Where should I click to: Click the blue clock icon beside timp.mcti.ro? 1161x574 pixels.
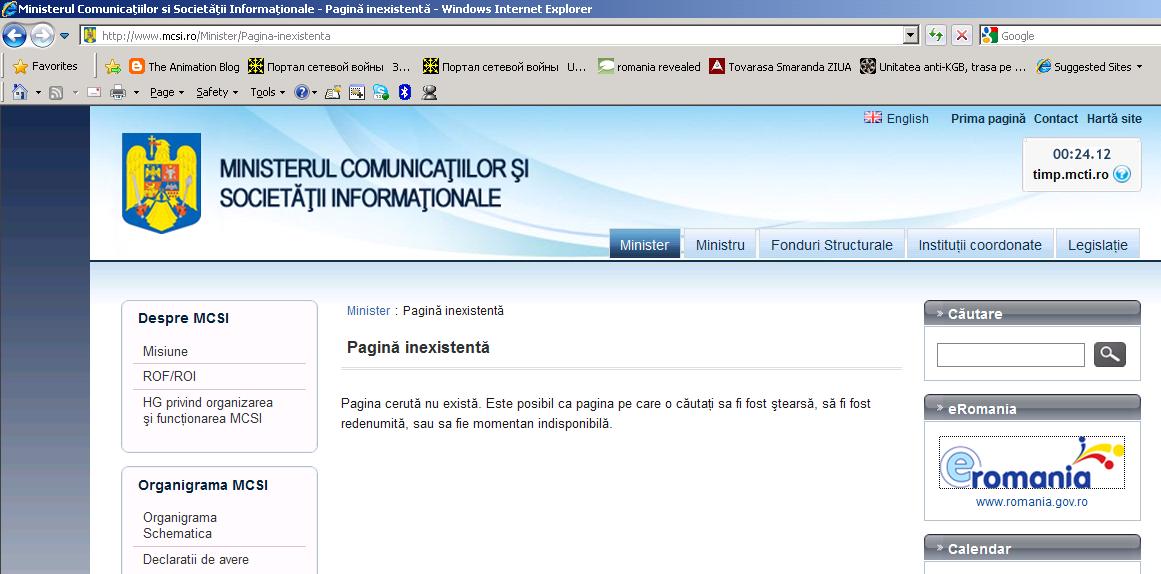tap(1122, 175)
